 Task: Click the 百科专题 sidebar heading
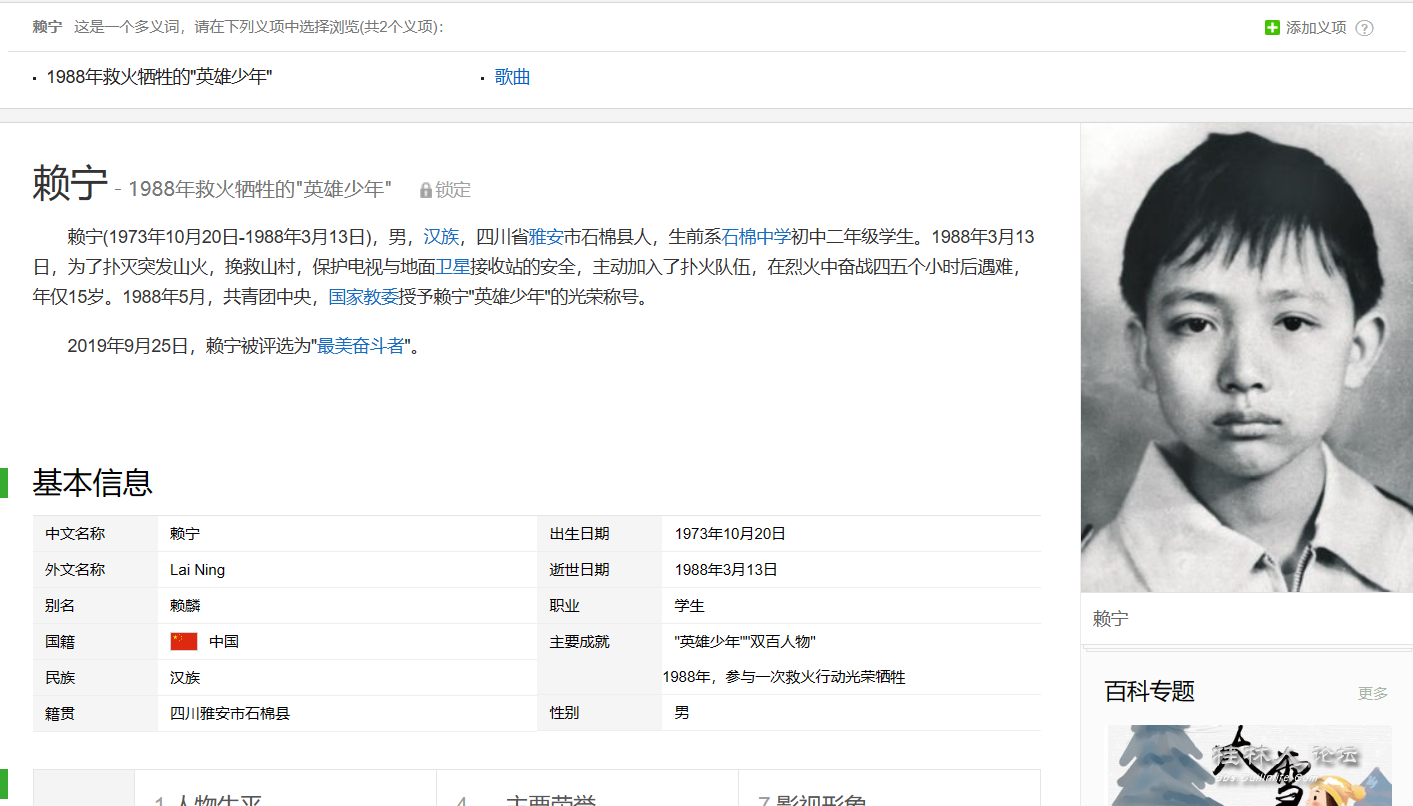click(x=1150, y=691)
